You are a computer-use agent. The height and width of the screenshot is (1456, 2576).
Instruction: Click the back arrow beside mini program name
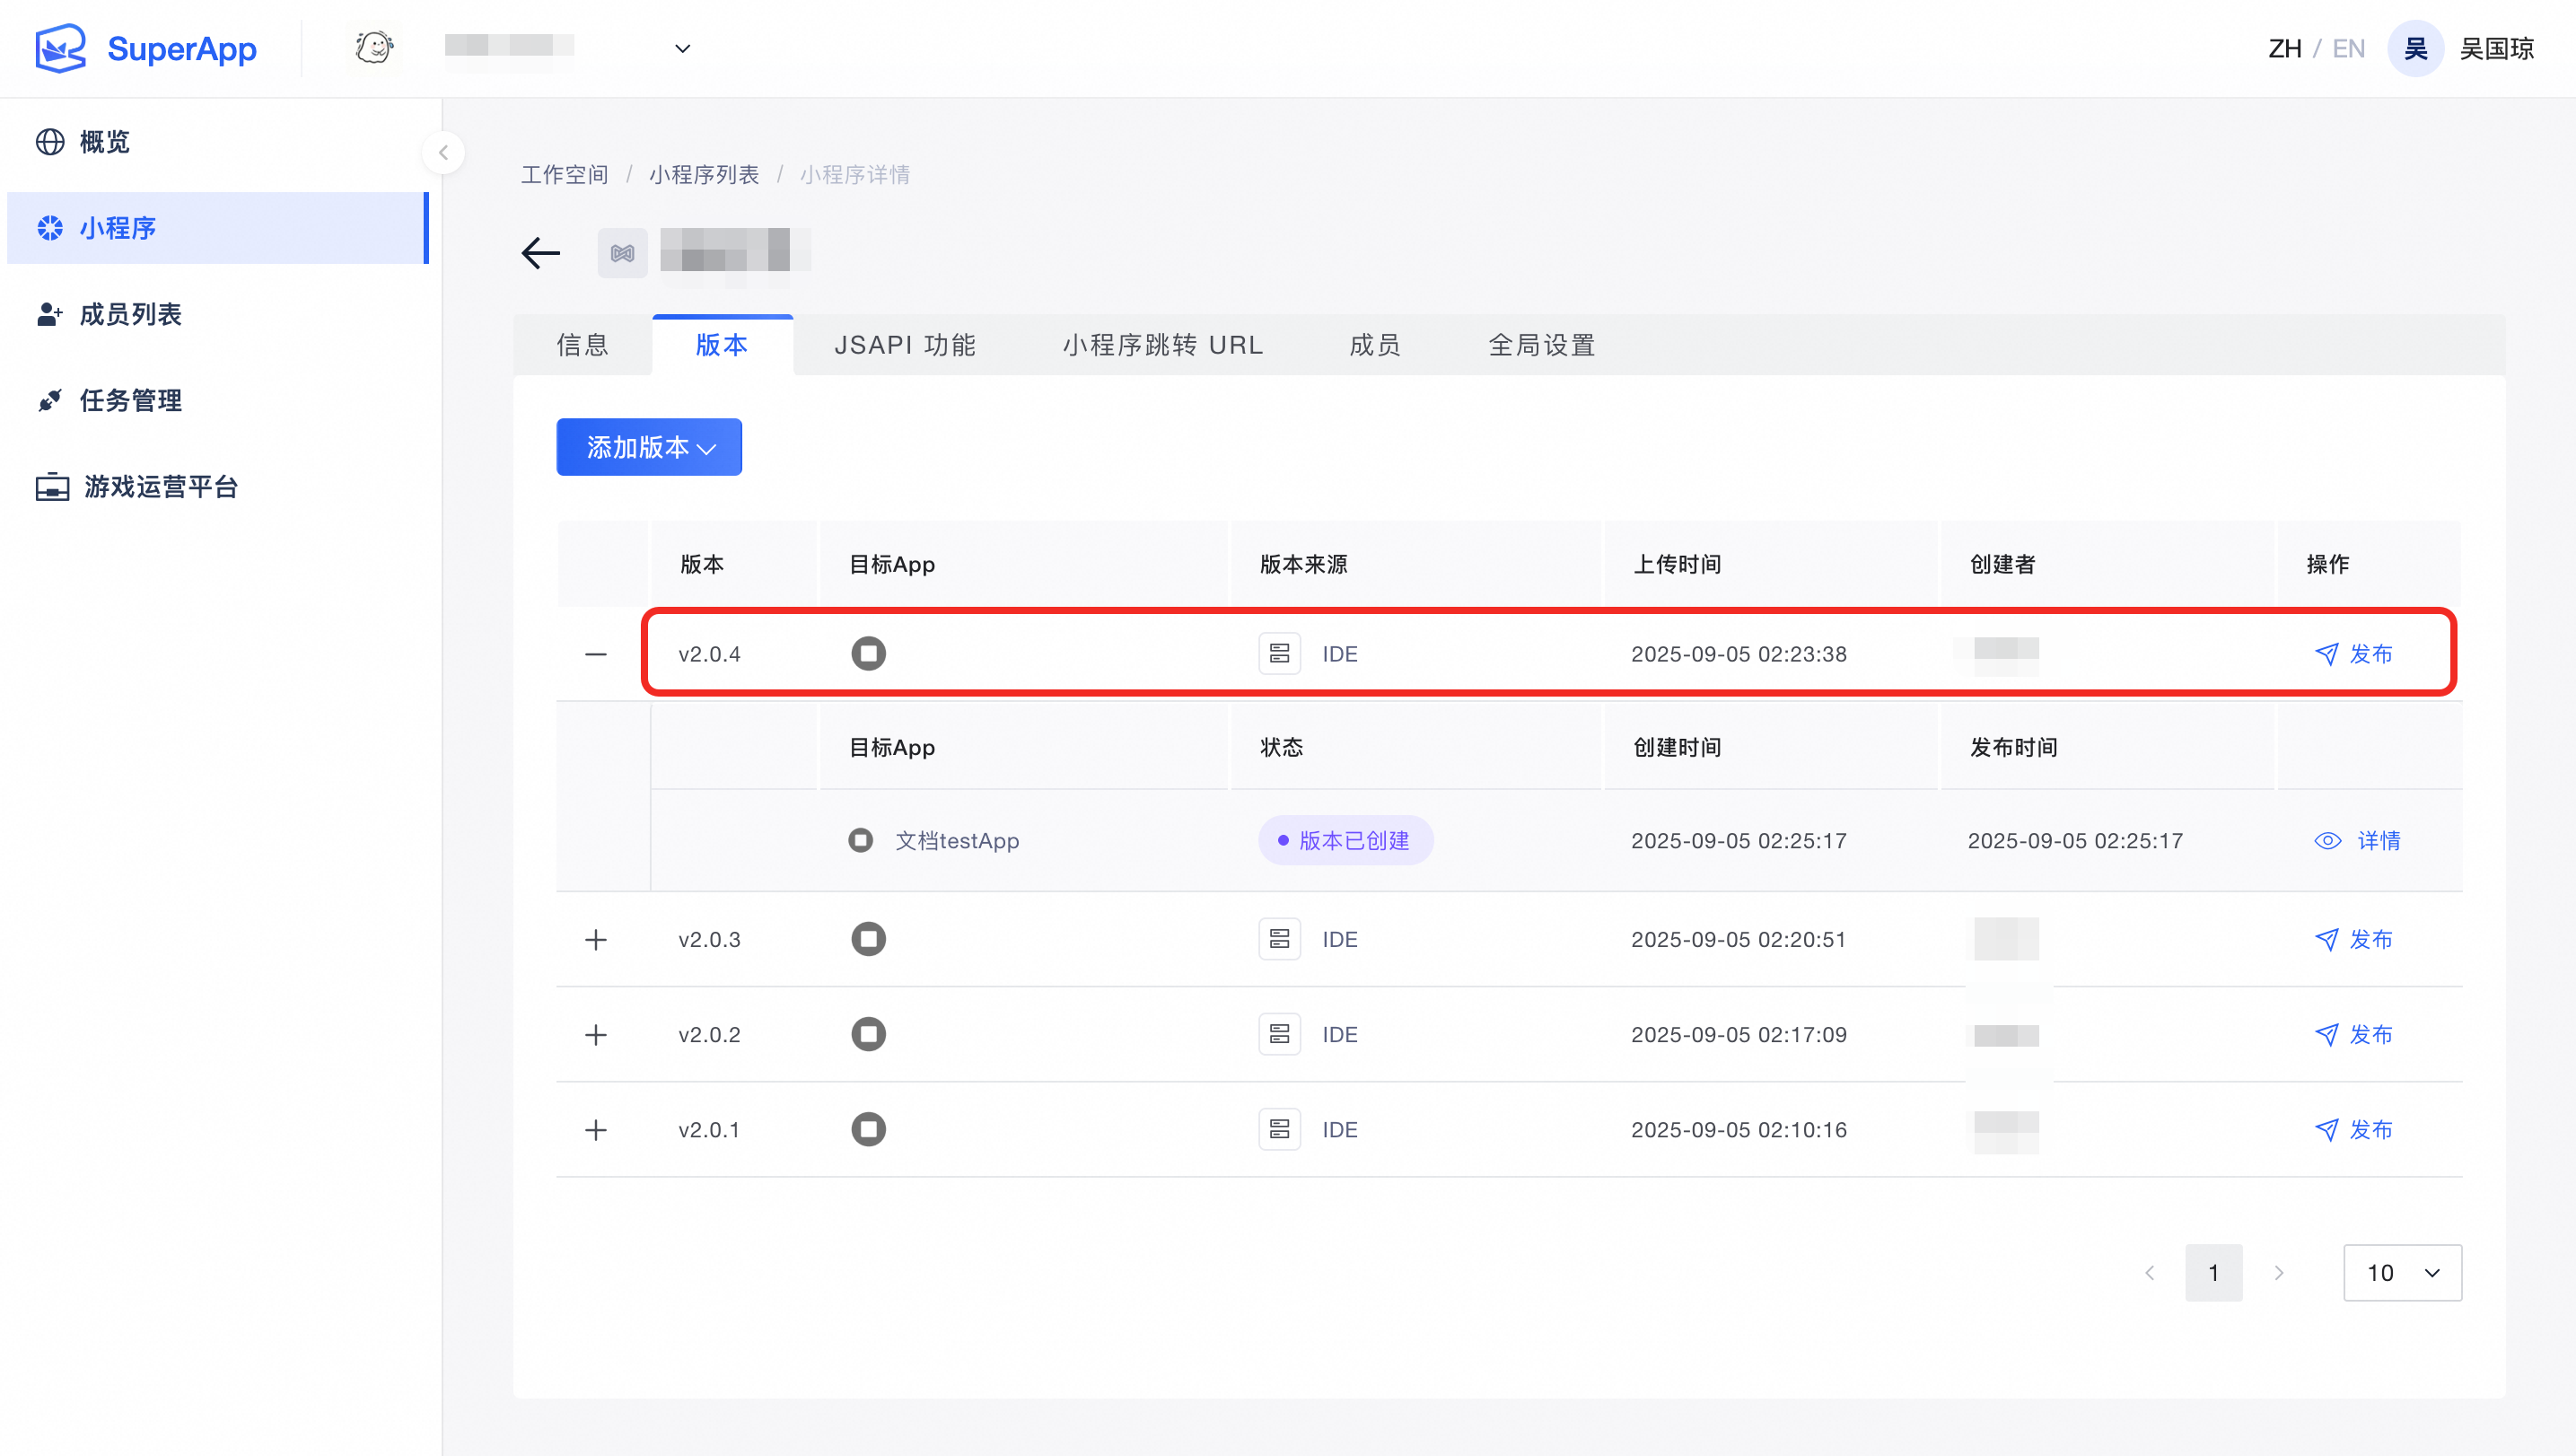[x=541, y=253]
